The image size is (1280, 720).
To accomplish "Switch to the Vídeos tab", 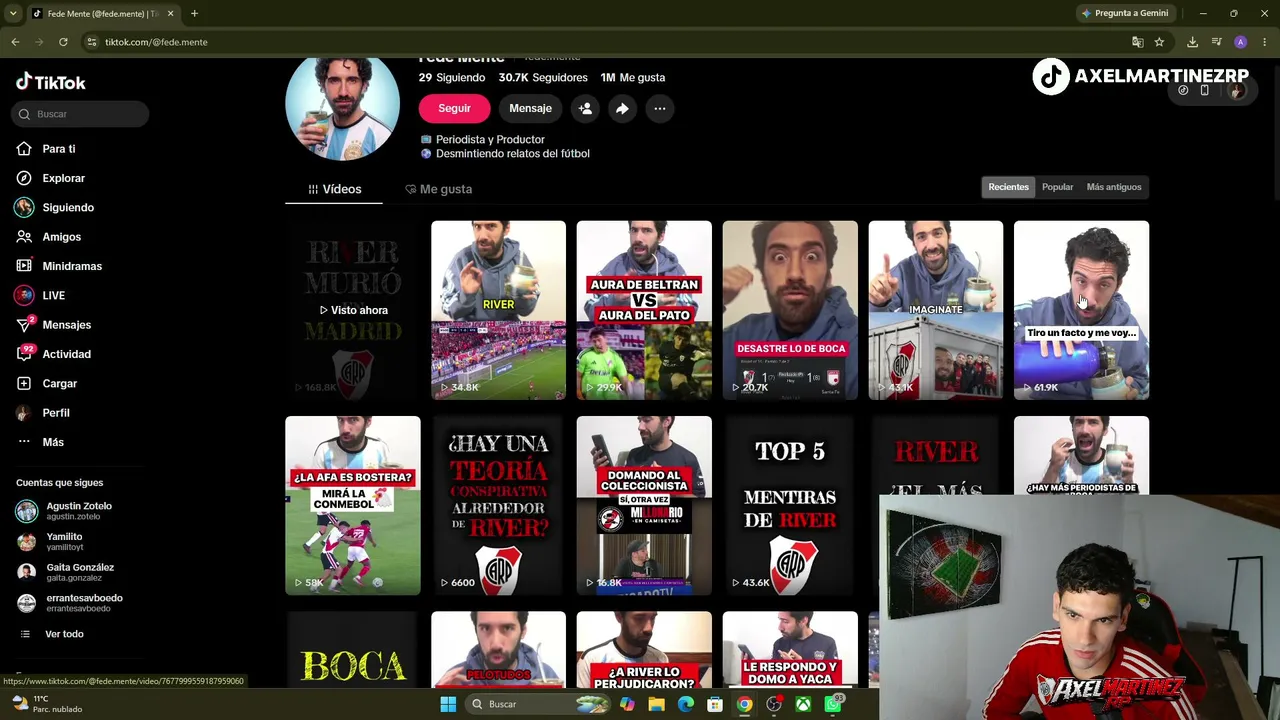I will point(334,189).
